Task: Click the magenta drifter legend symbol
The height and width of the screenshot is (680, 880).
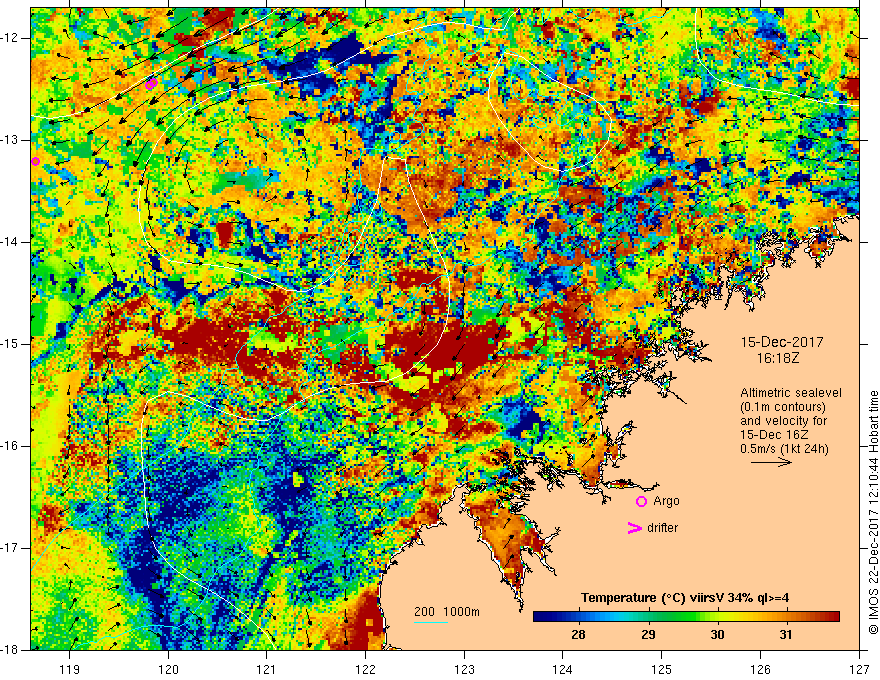Action: [x=634, y=527]
